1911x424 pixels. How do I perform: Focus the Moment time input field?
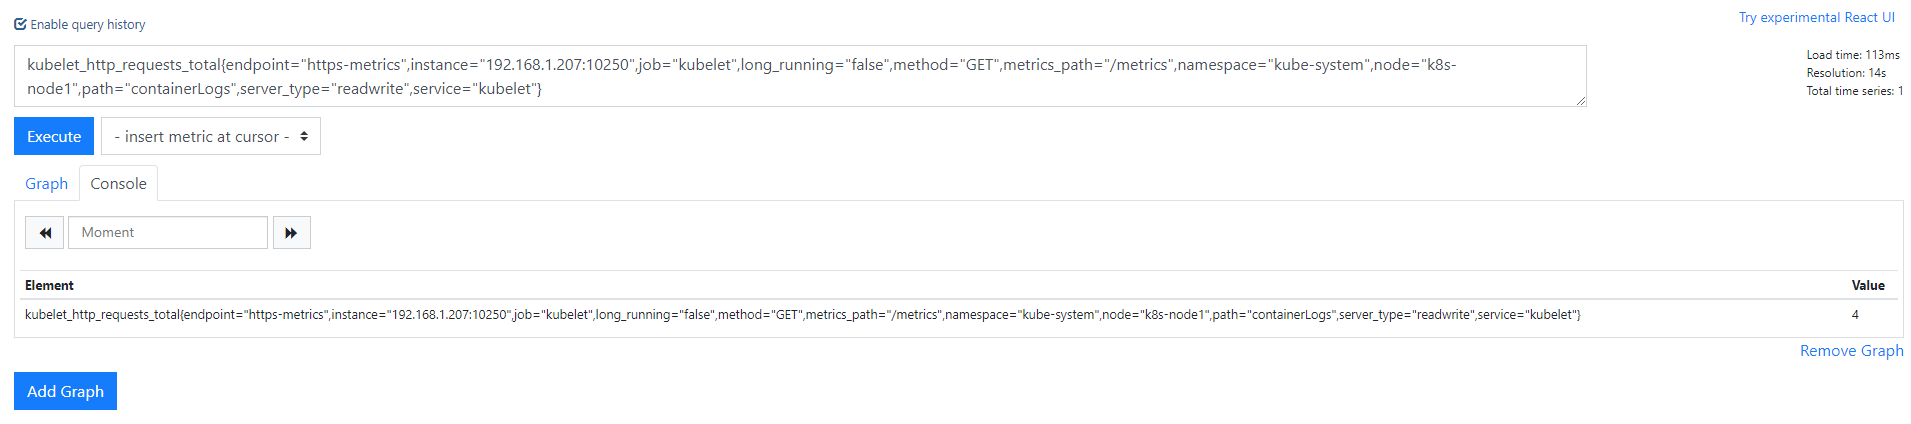[167, 232]
